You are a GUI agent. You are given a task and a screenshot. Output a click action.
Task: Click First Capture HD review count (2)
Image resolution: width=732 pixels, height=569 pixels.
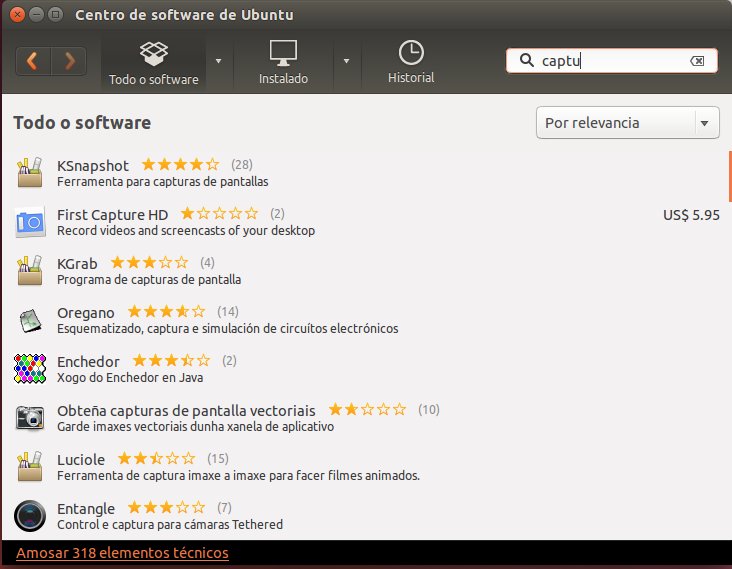click(x=277, y=214)
